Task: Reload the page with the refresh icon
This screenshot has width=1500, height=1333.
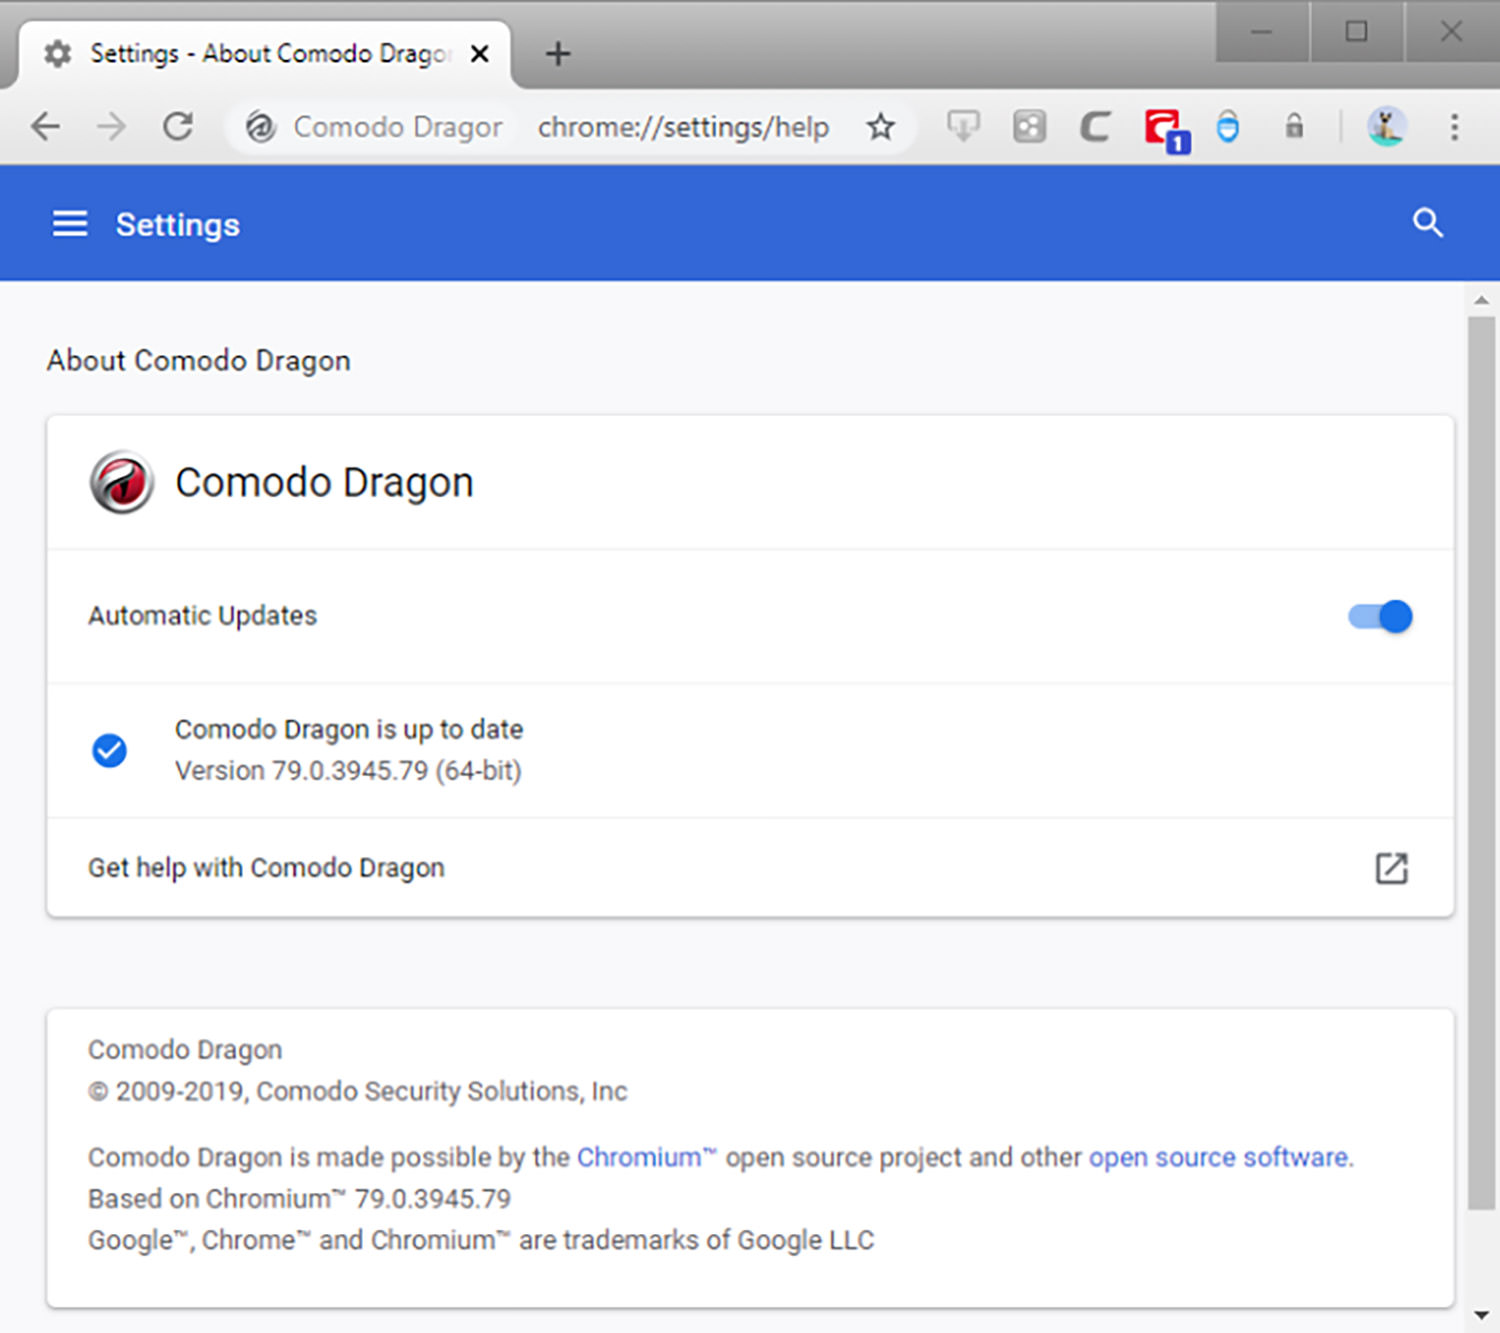Action: (x=178, y=127)
